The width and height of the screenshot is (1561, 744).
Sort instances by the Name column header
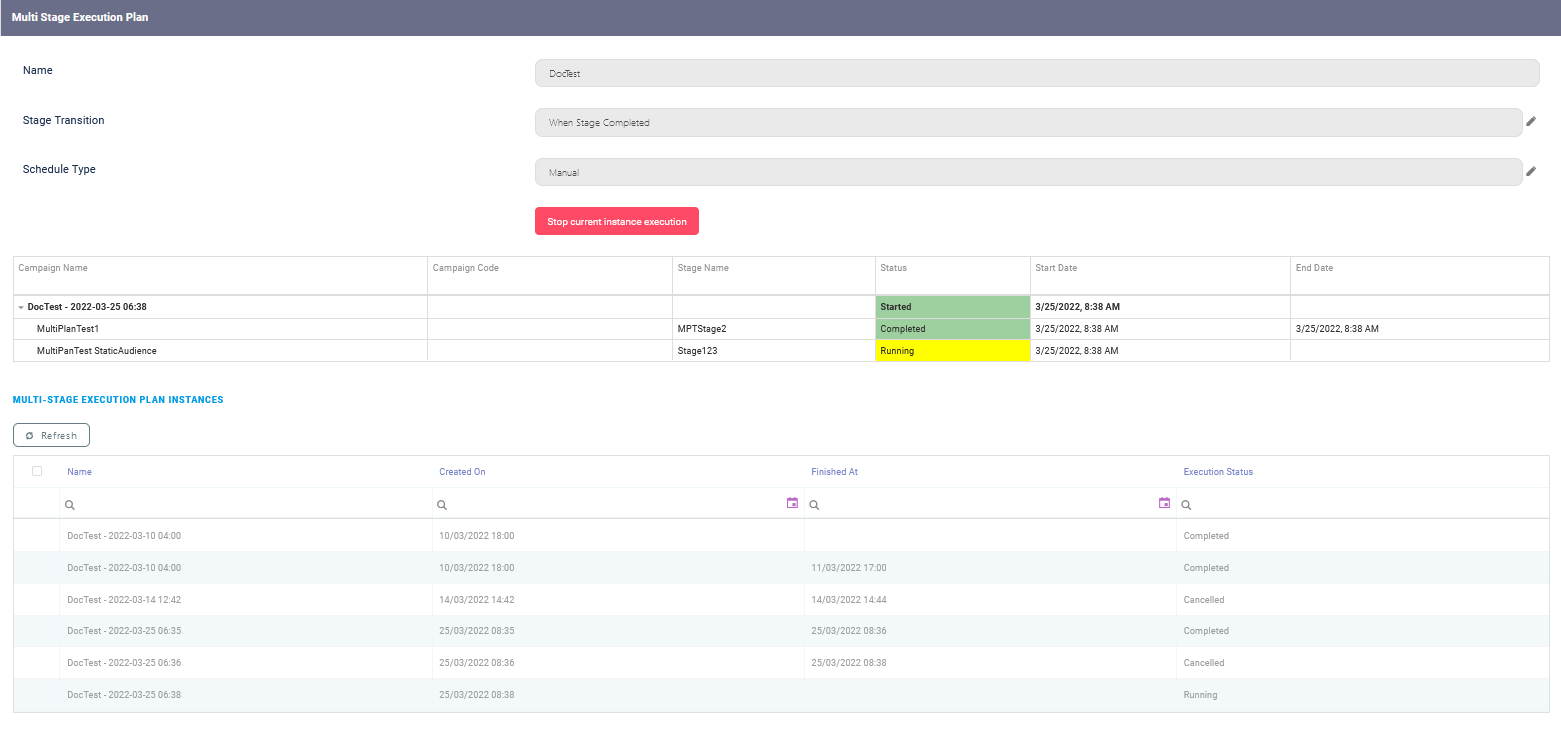click(x=79, y=471)
